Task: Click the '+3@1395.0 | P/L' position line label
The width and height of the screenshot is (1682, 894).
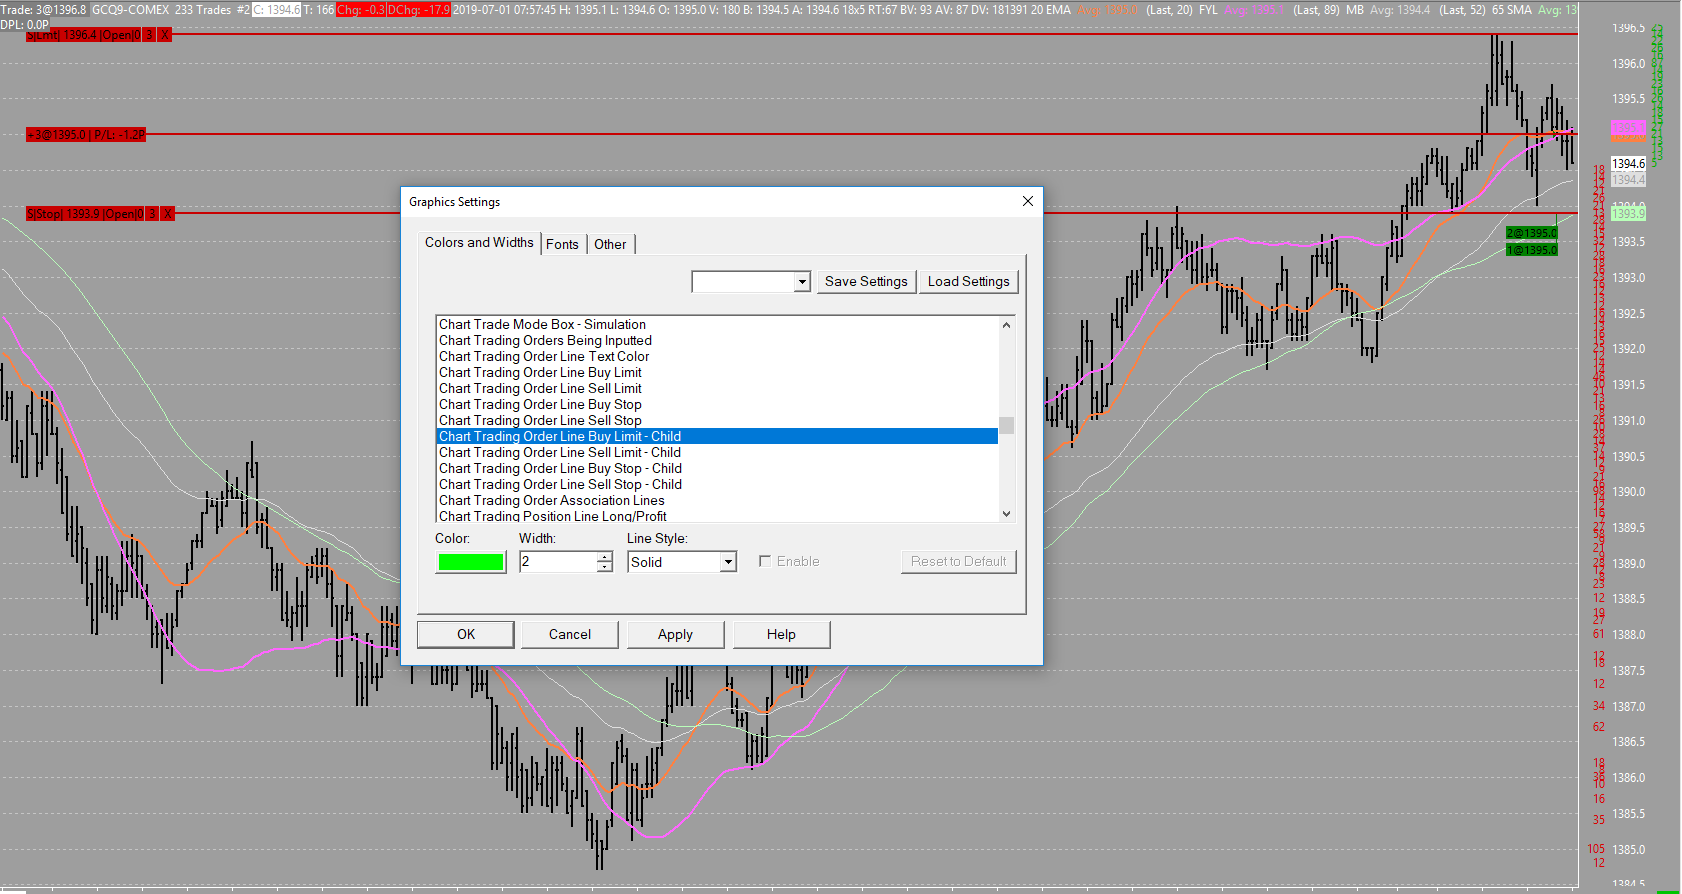Action: pyautogui.click(x=86, y=135)
